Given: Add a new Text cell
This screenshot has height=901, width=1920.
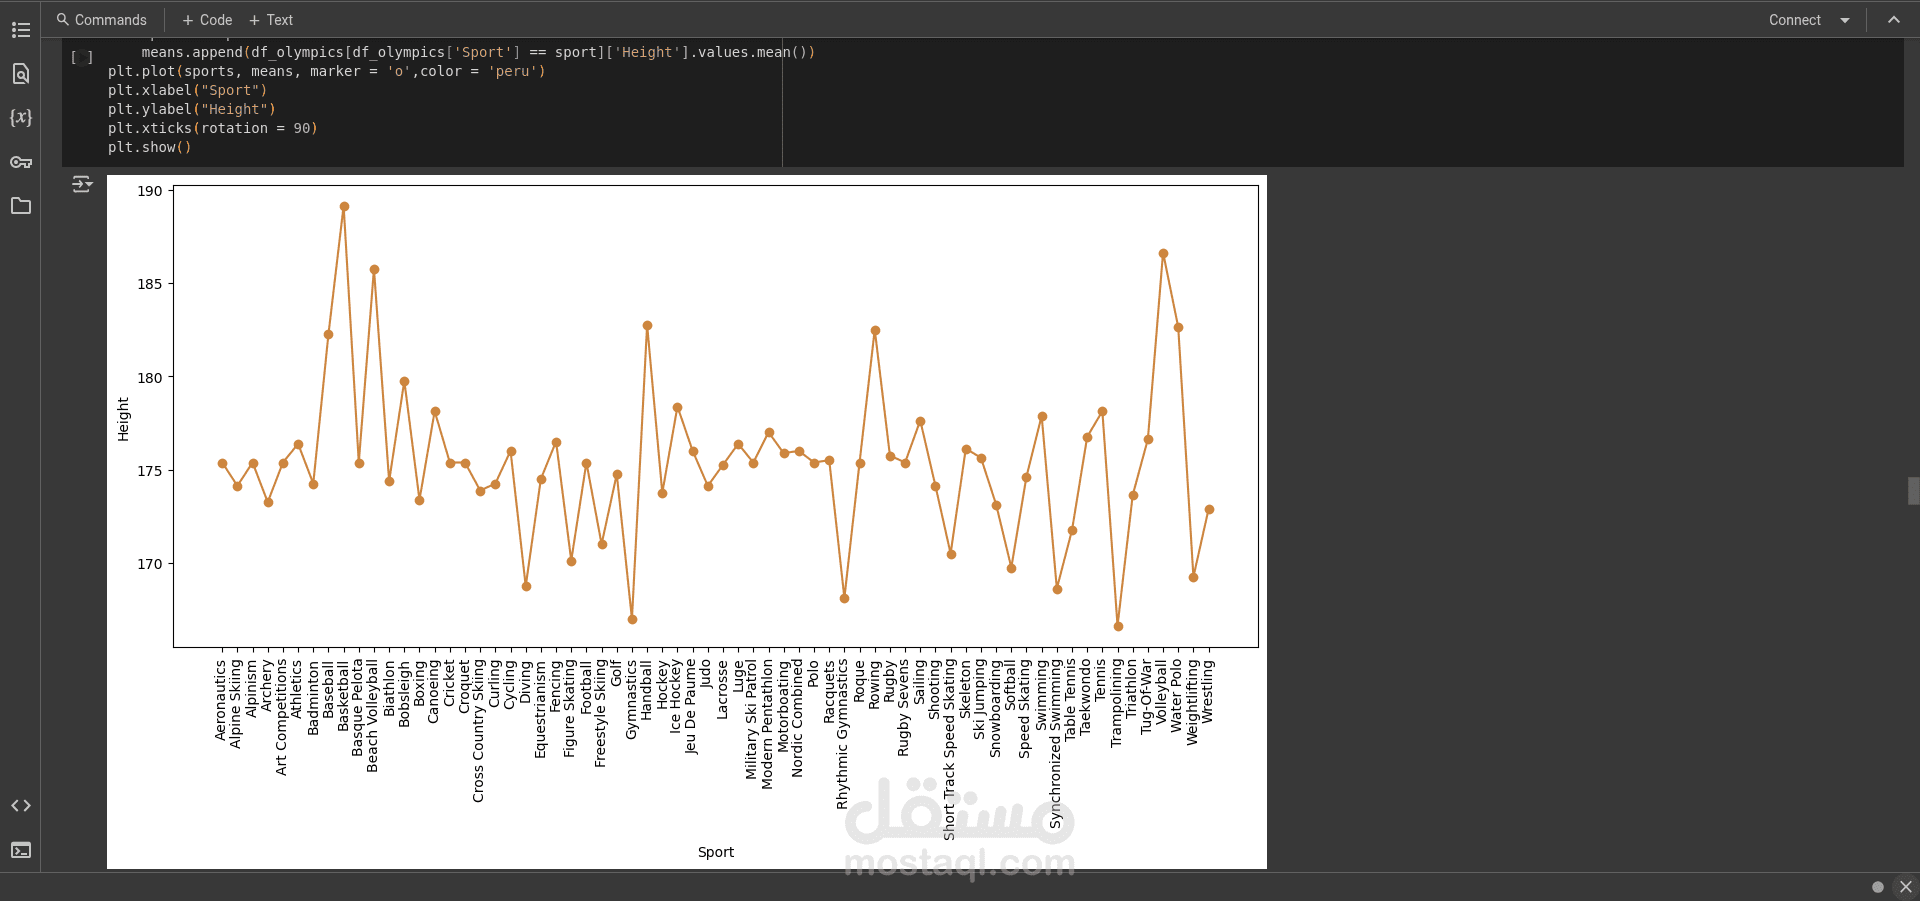Looking at the screenshot, I should coord(271,20).
